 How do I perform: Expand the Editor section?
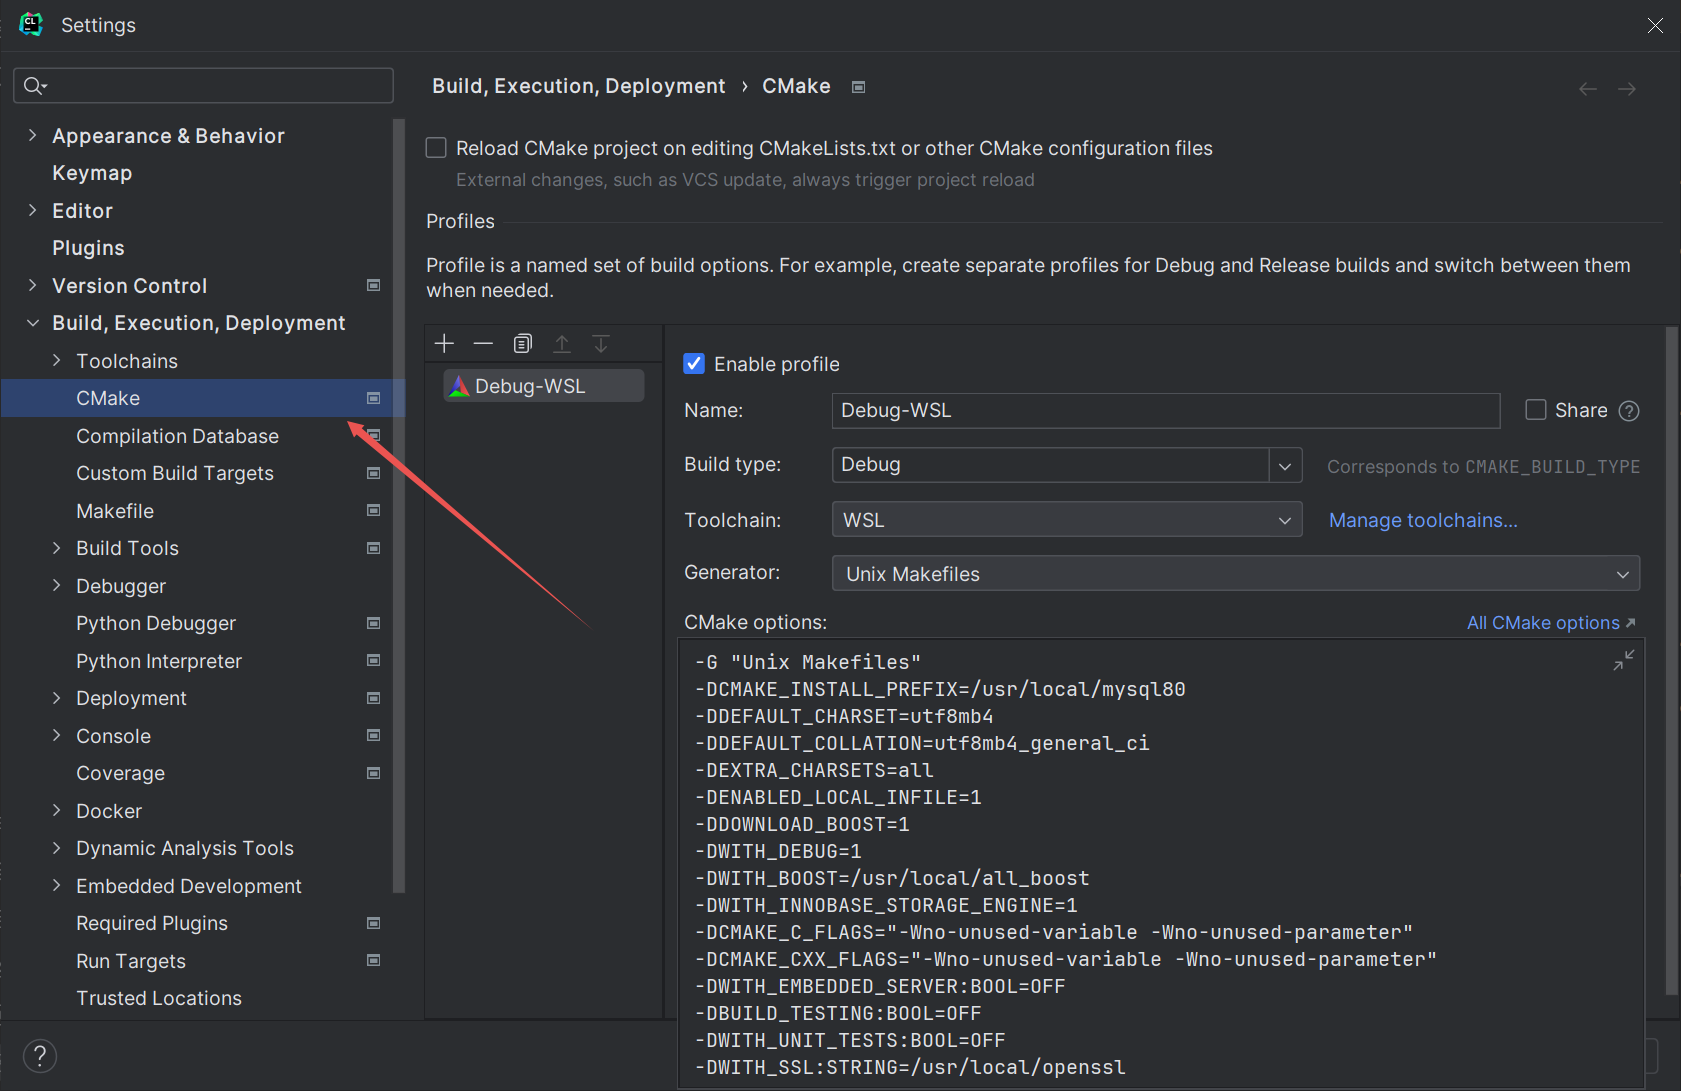click(32, 210)
